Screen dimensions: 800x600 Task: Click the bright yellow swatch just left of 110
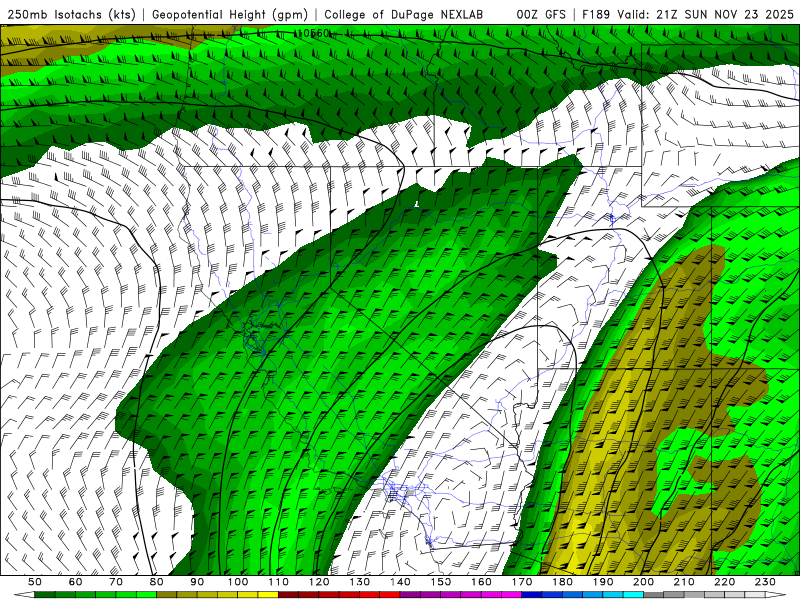[268, 595]
